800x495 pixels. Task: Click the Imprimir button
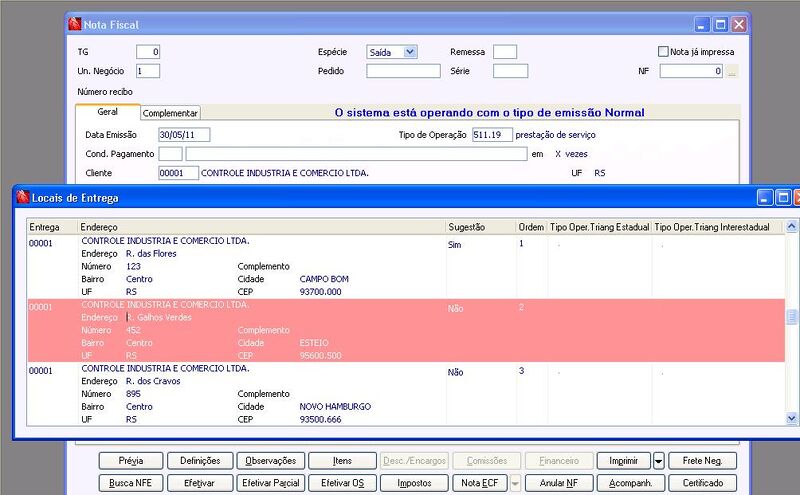pyautogui.click(x=623, y=461)
